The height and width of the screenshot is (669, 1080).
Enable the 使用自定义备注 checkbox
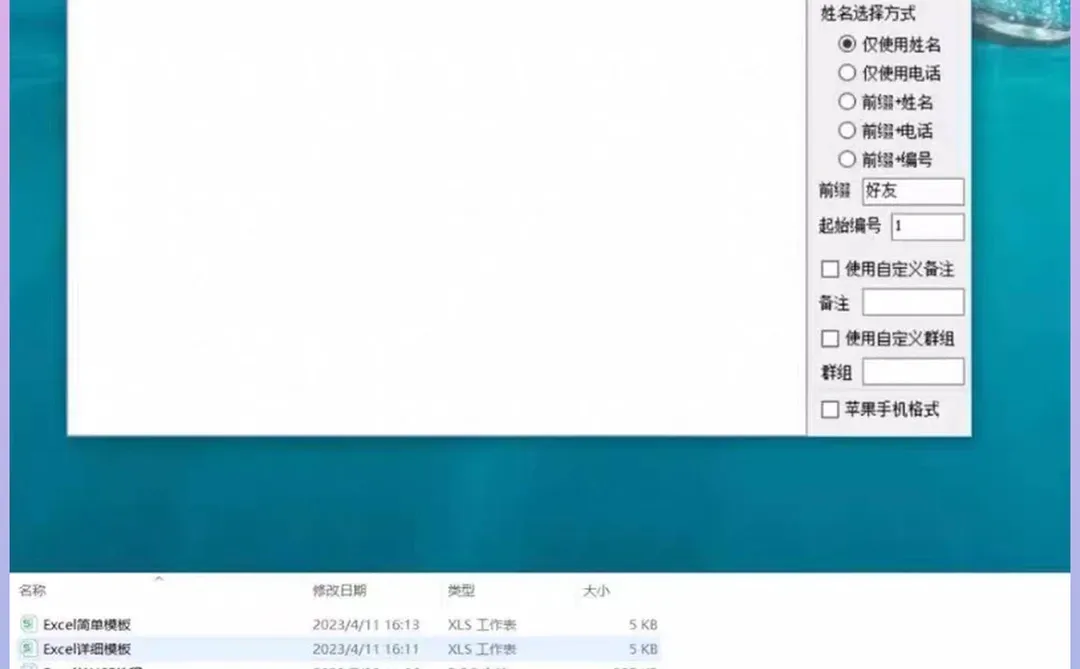click(x=829, y=268)
